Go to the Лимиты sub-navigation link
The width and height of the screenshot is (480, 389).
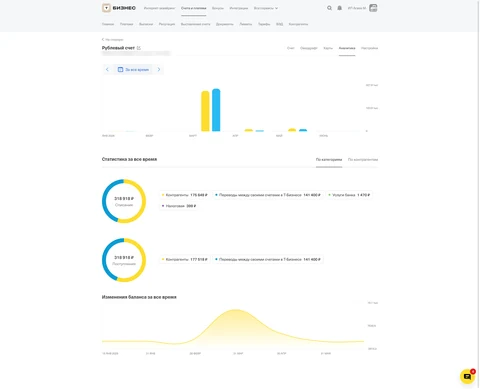[x=246, y=24]
